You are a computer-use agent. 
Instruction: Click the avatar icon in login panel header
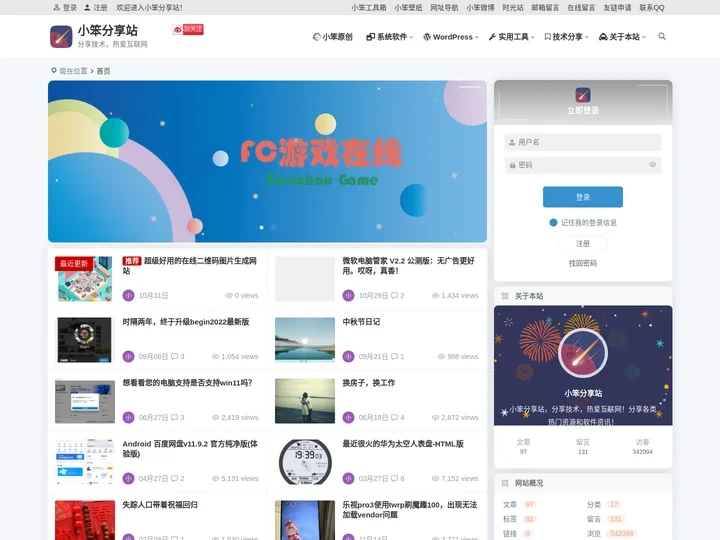[583, 95]
